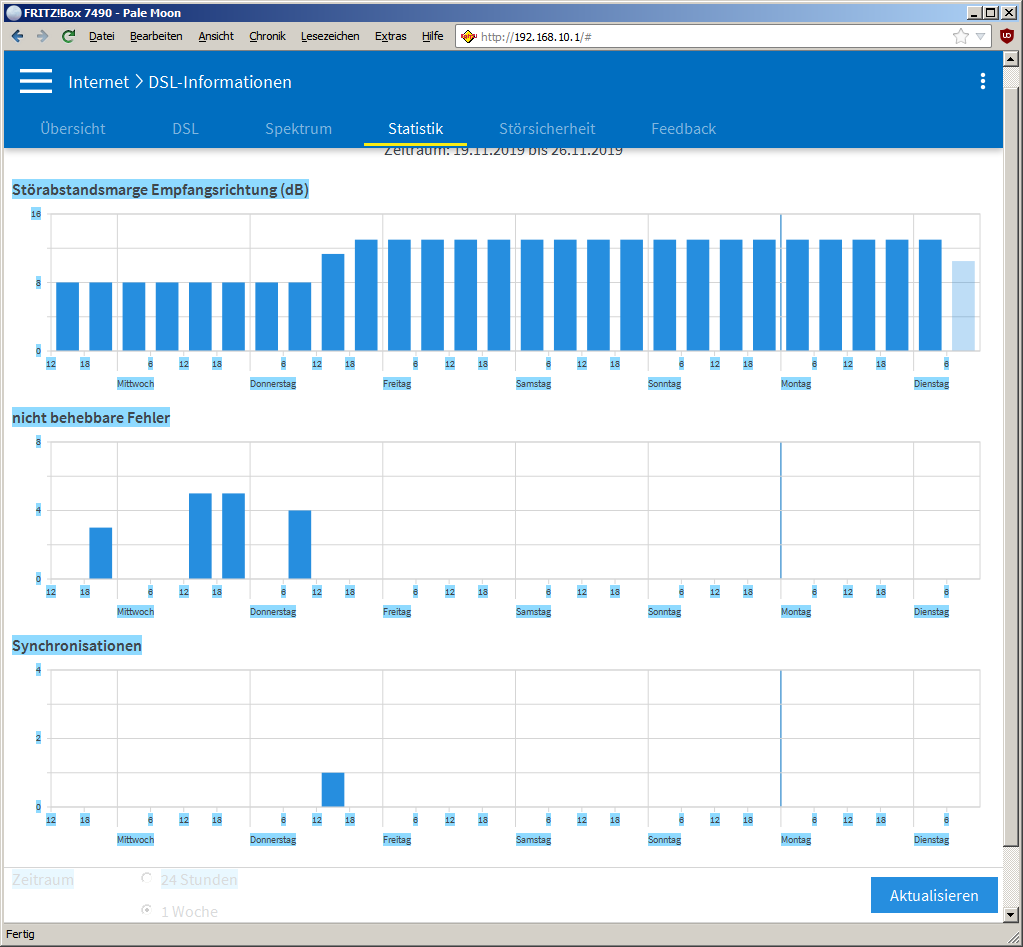Click Dienstag label under Synchronisationen chart
The width and height of the screenshot is (1023, 947).
click(931, 840)
